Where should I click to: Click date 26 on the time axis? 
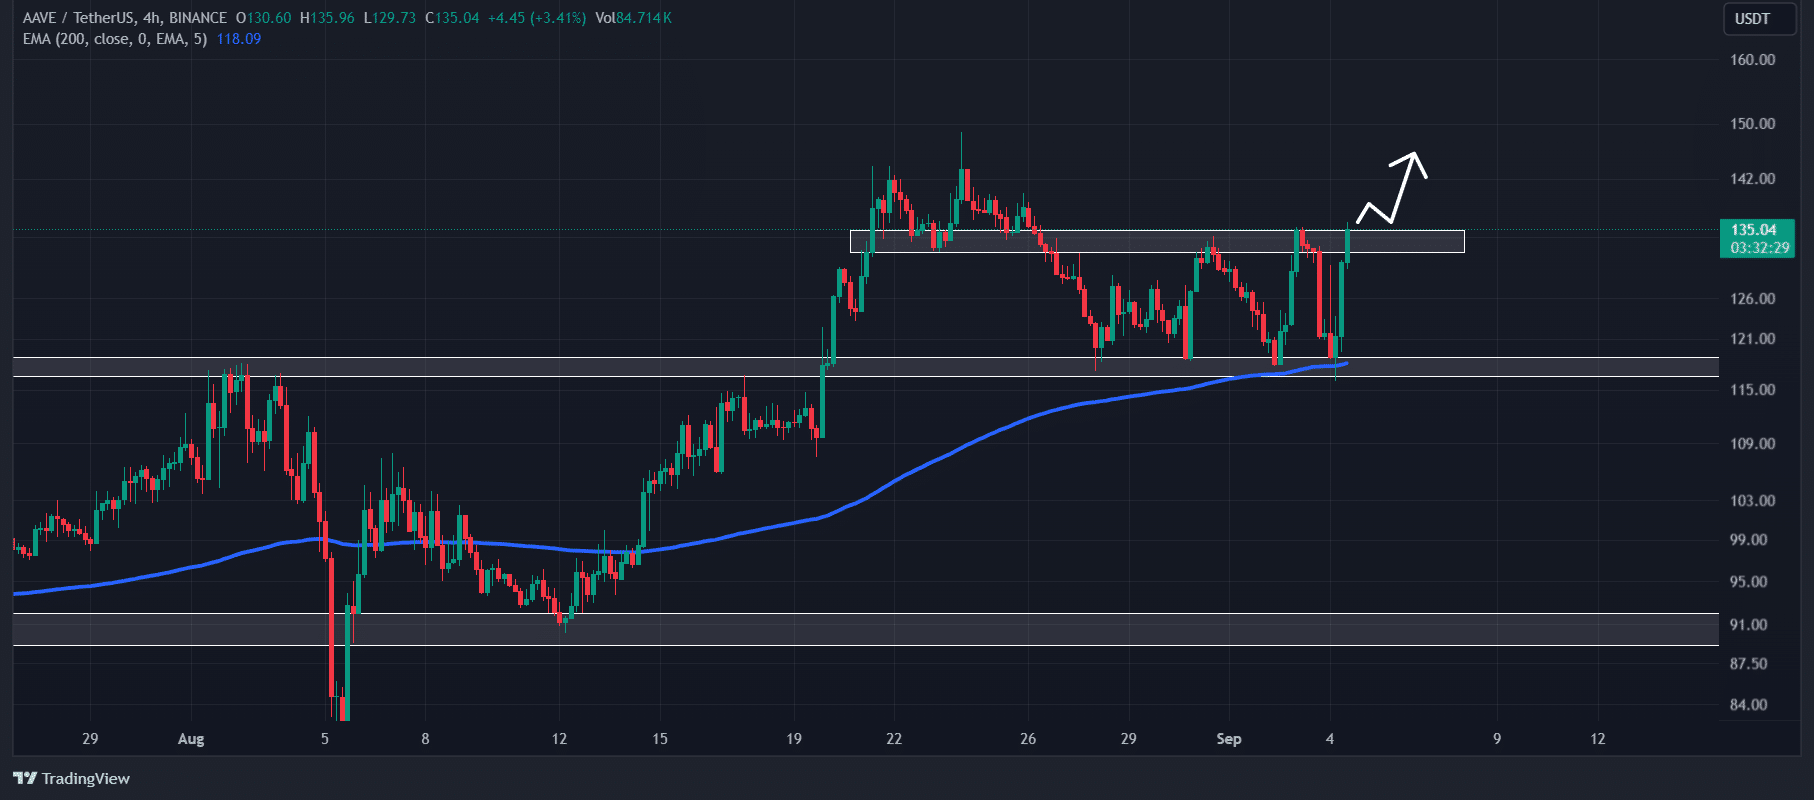[x=1028, y=739]
